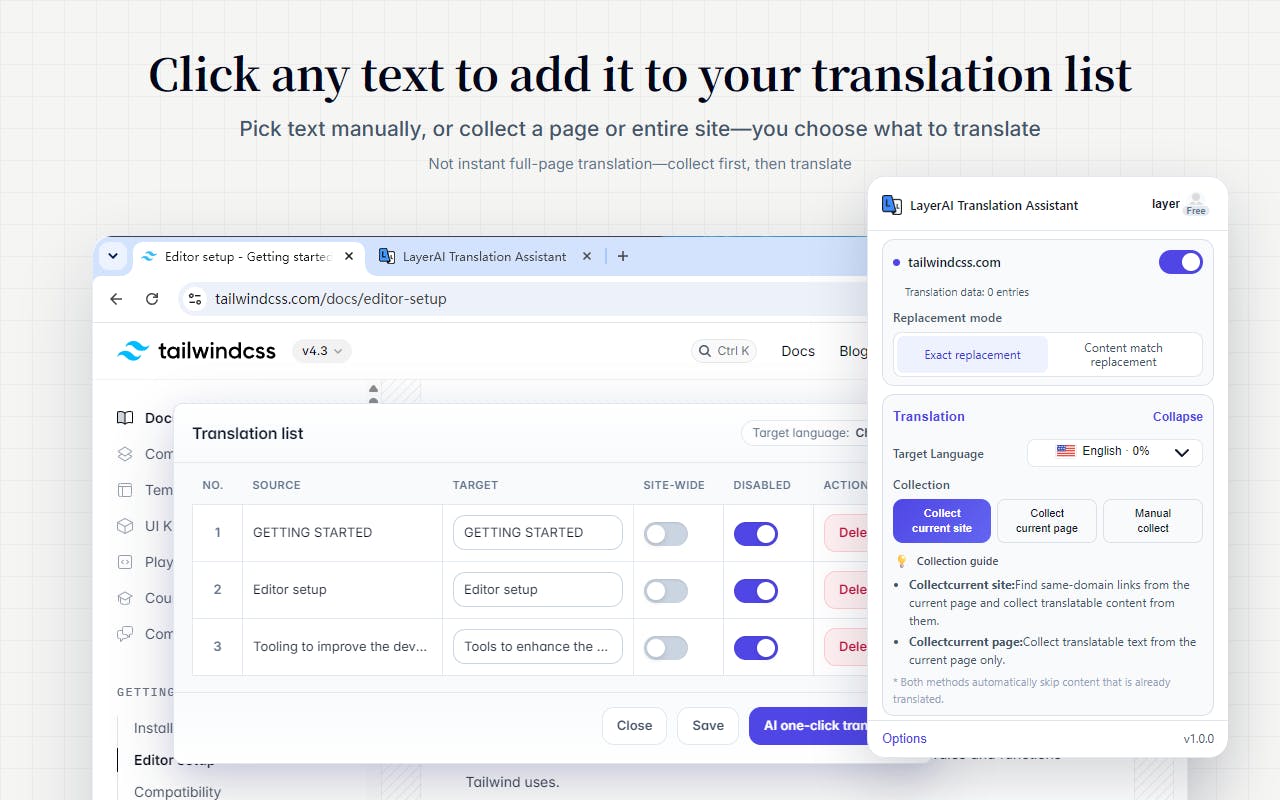Open Compatibility in the docs sidebar

[x=177, y=791]
